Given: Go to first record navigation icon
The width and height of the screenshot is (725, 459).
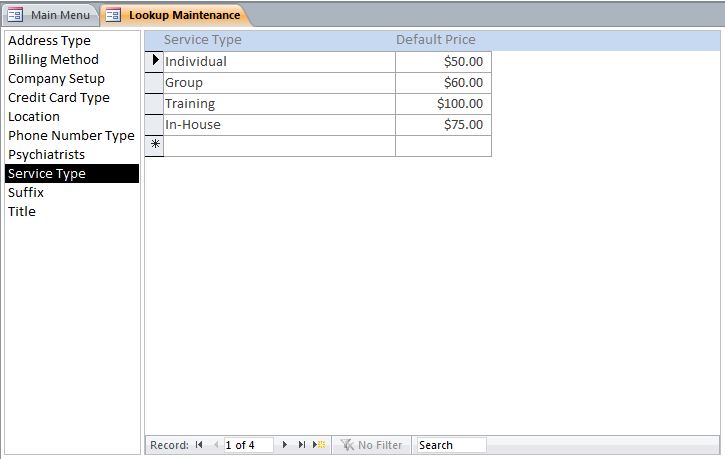Looking at the screenshot, I should 199,445.
